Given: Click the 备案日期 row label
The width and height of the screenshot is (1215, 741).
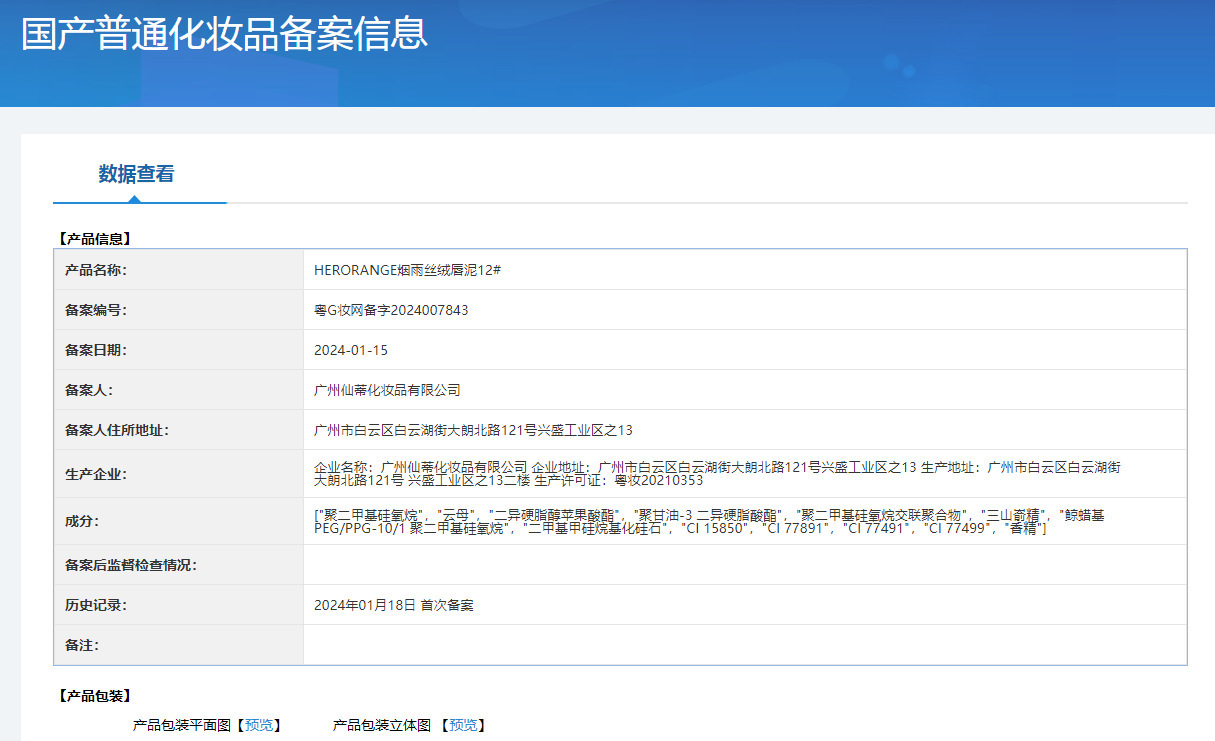Looking at the screenshot, I should pyautogui.click(x=96, y=350).
